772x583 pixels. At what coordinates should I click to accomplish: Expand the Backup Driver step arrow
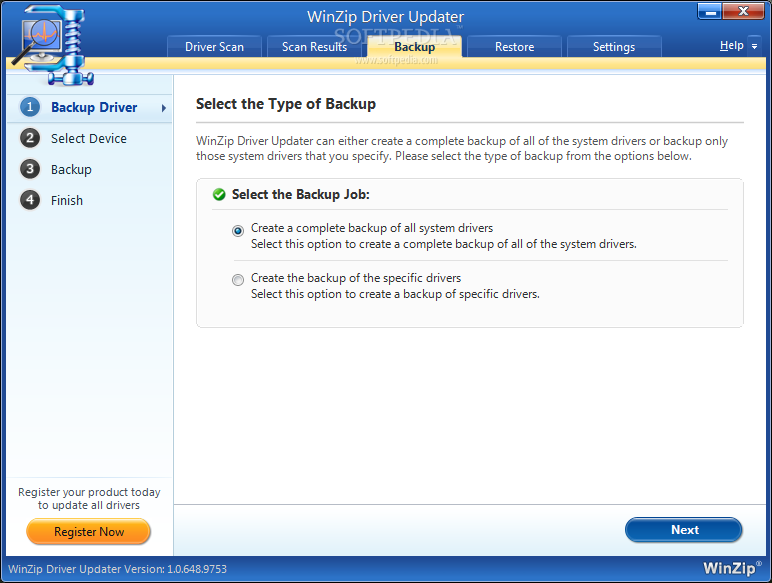(x=163, y=108)
